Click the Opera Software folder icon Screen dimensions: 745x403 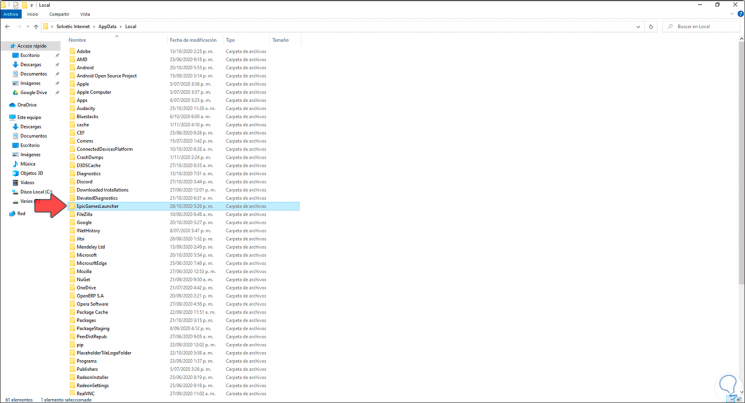click(x=72, y=304)
